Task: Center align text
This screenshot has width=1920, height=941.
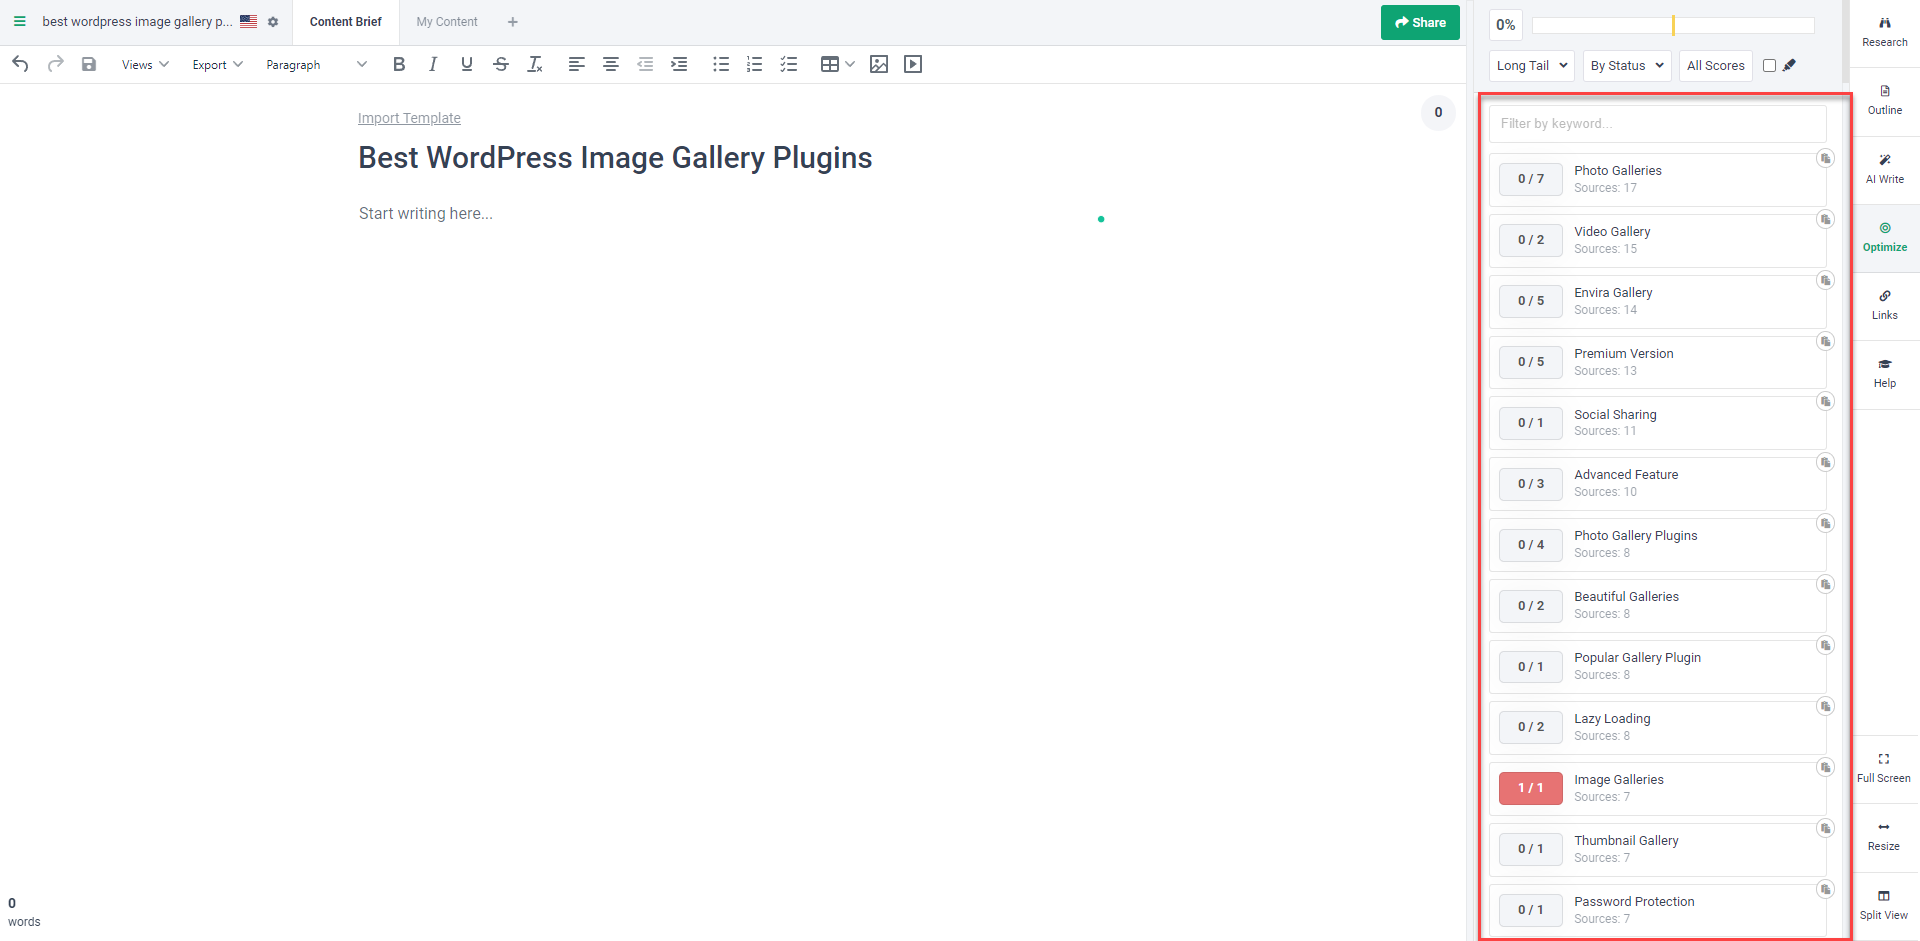Action: click(x=611, y=64)
